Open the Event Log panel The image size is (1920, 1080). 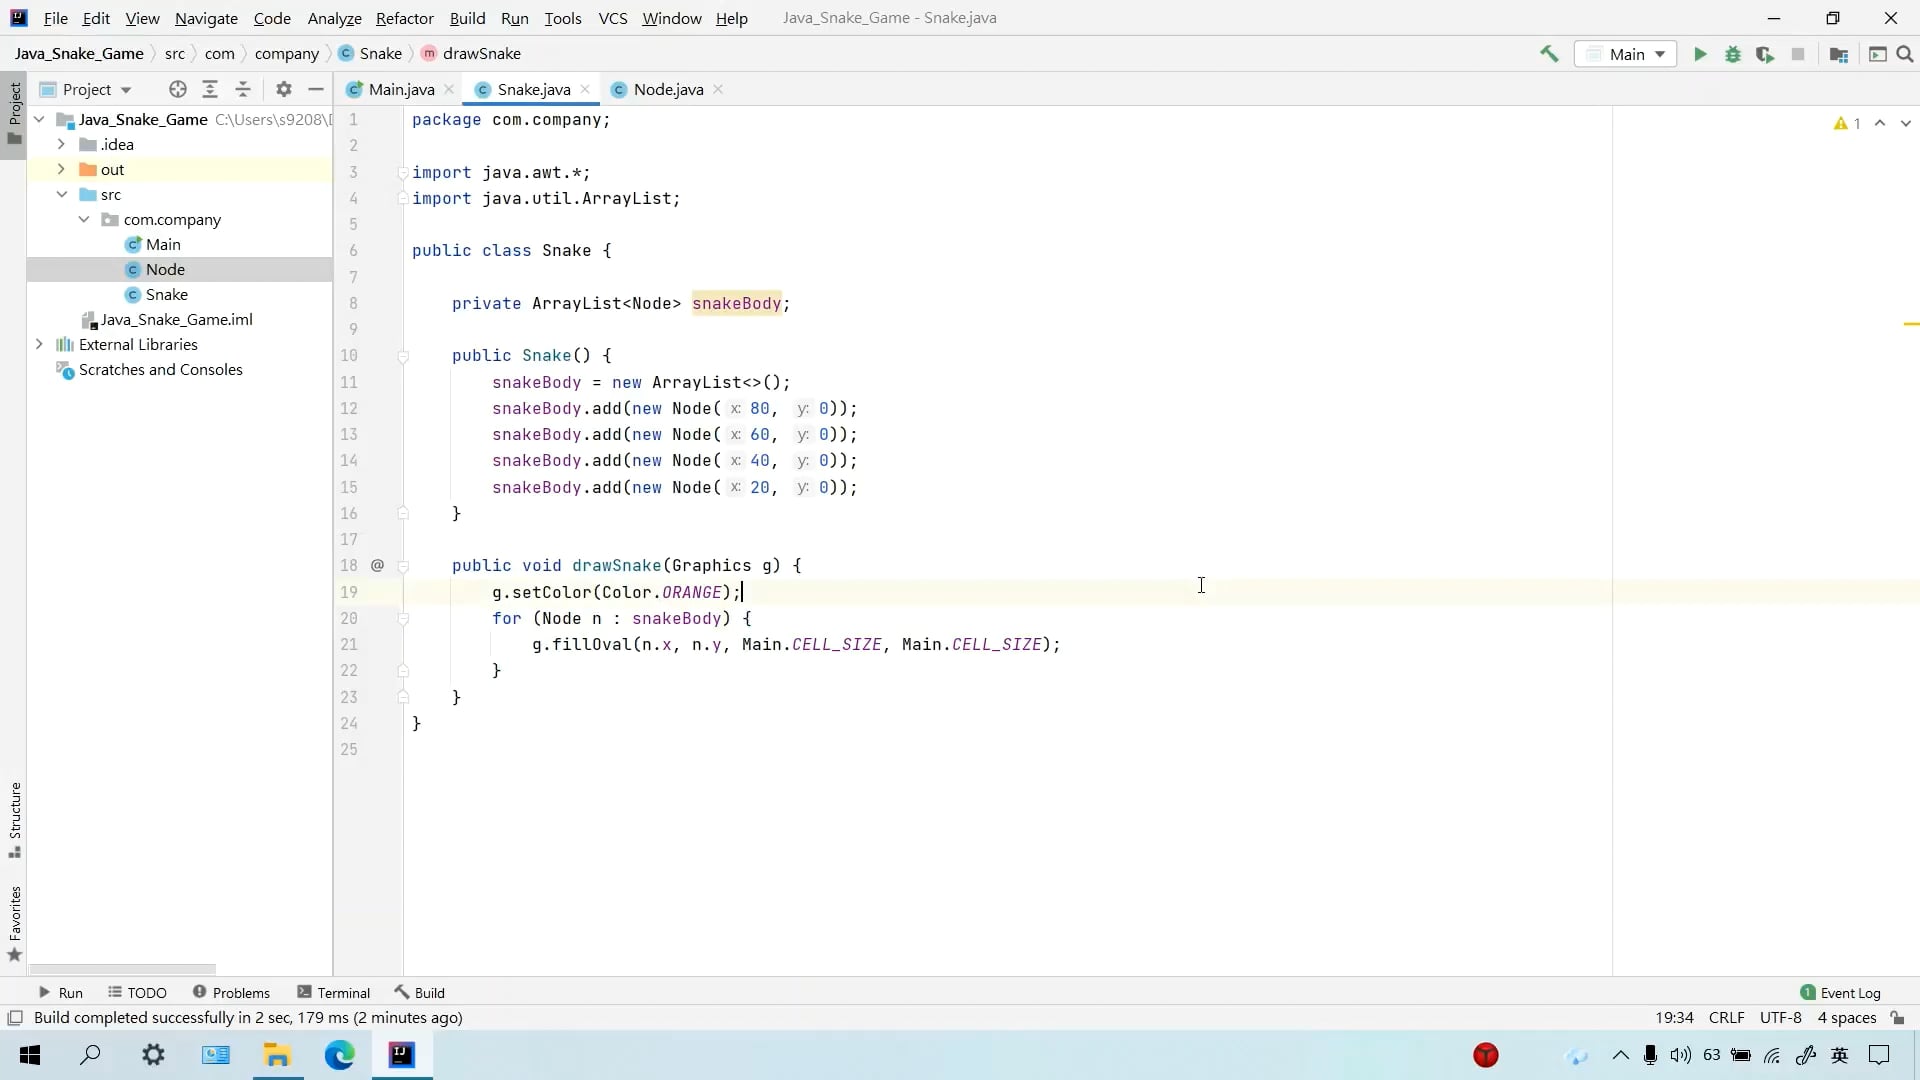1841,992
